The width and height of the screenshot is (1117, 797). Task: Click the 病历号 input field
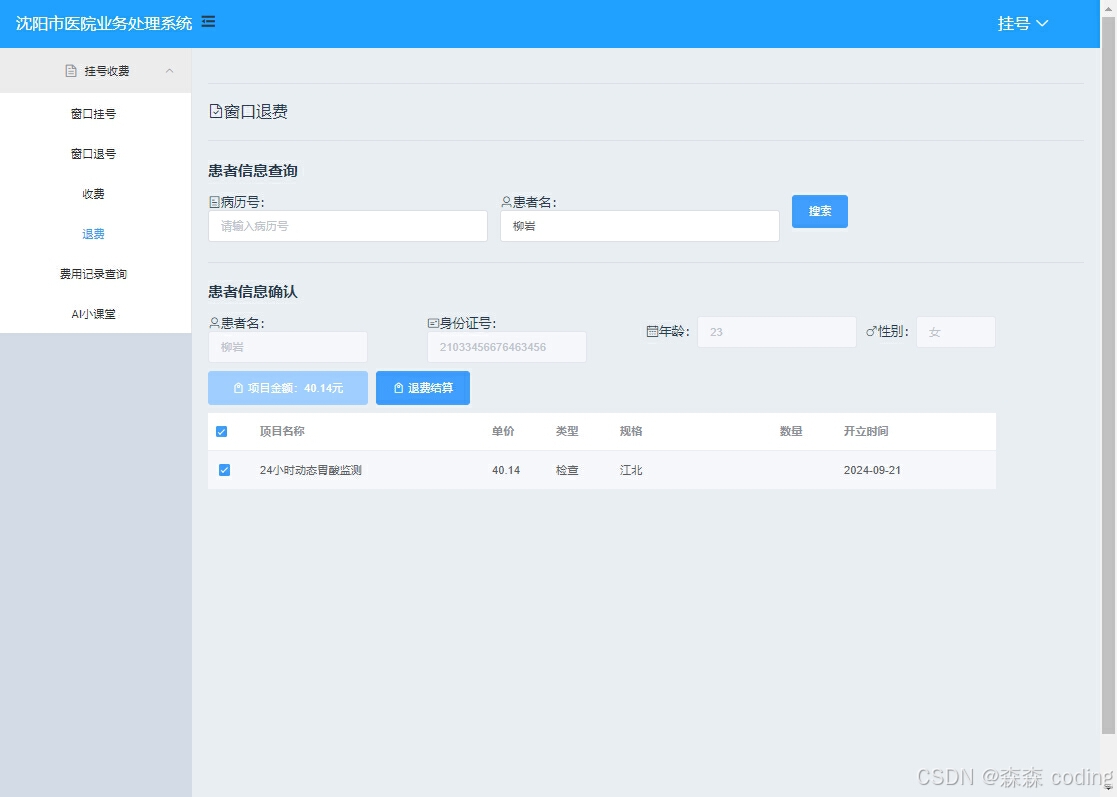(347, 225)
